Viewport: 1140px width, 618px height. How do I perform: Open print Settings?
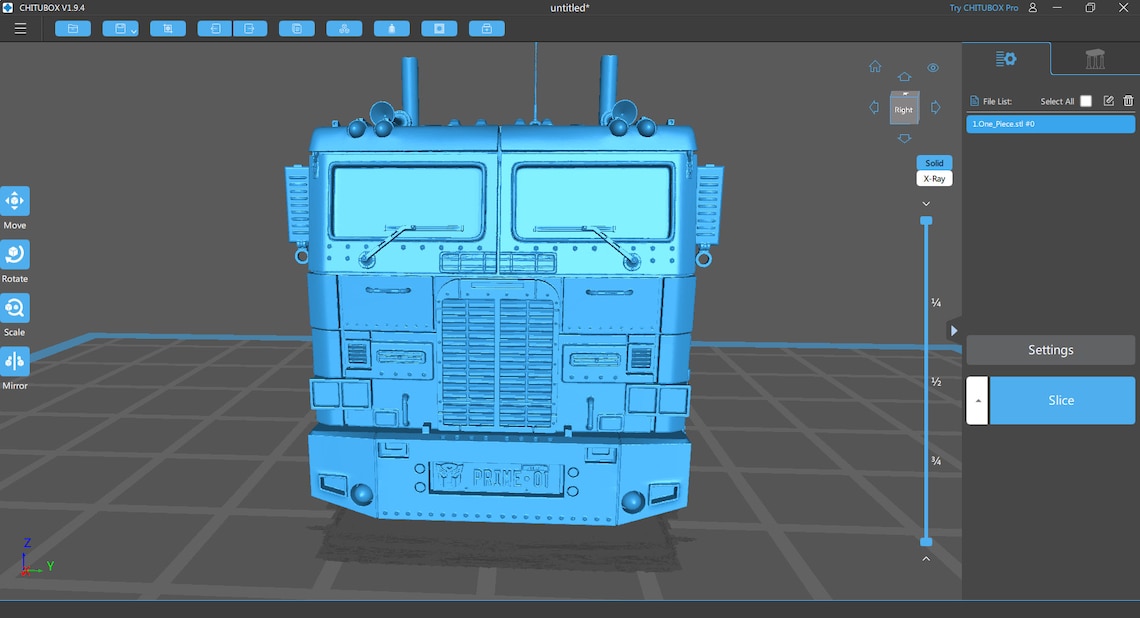[x=1050, y=350]
